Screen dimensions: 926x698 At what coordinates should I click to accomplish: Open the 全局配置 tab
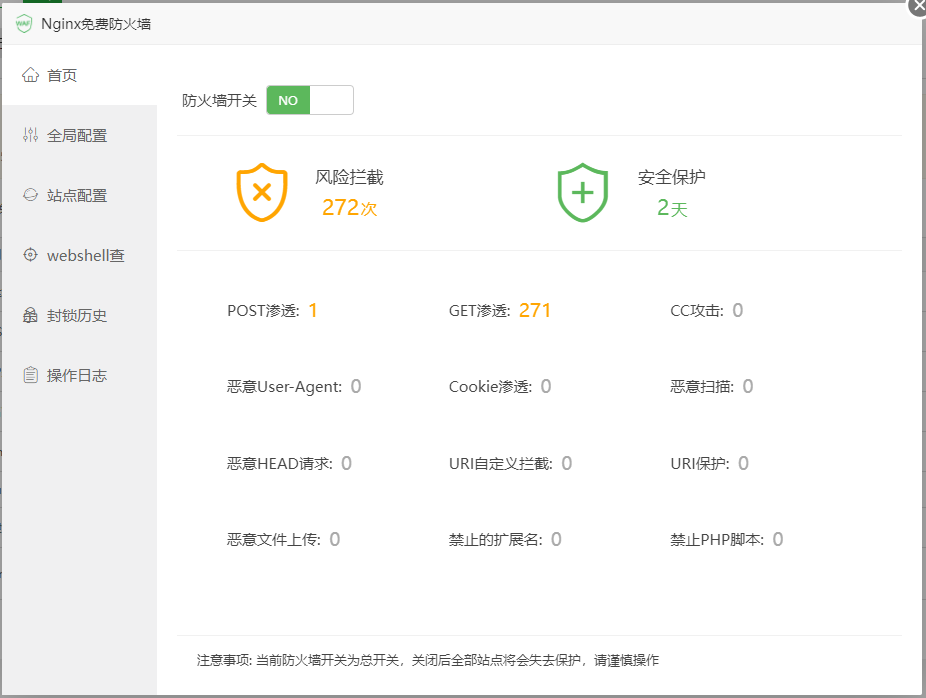(x=77, y=135)
